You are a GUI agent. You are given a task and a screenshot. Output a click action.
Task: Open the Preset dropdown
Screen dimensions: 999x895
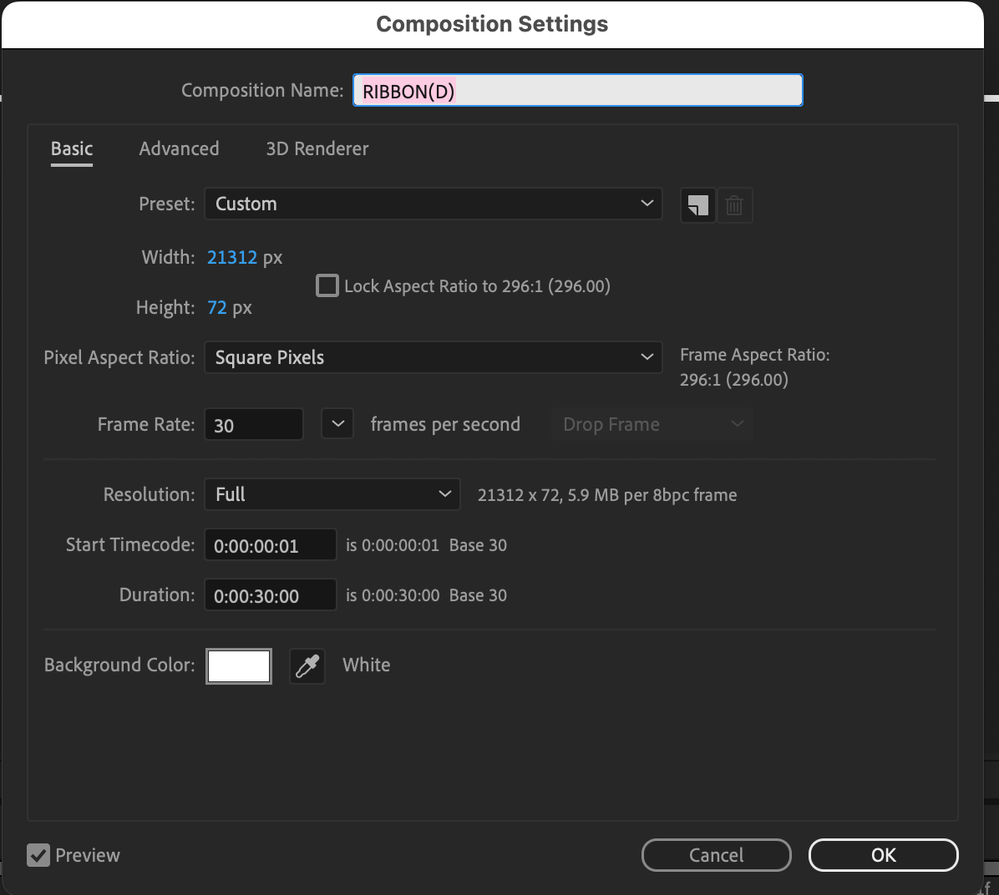coord(433,204)
